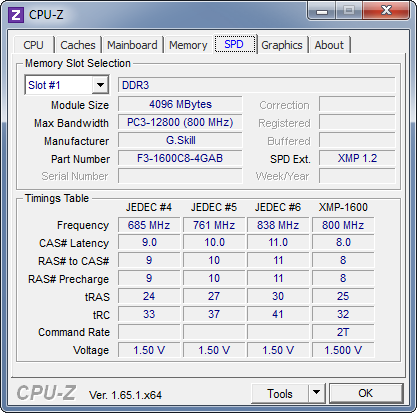The height and width of the screenshot is (413, 417).
Task: Select the 685 MHz frequency cell
Action: tap(149, 225)
